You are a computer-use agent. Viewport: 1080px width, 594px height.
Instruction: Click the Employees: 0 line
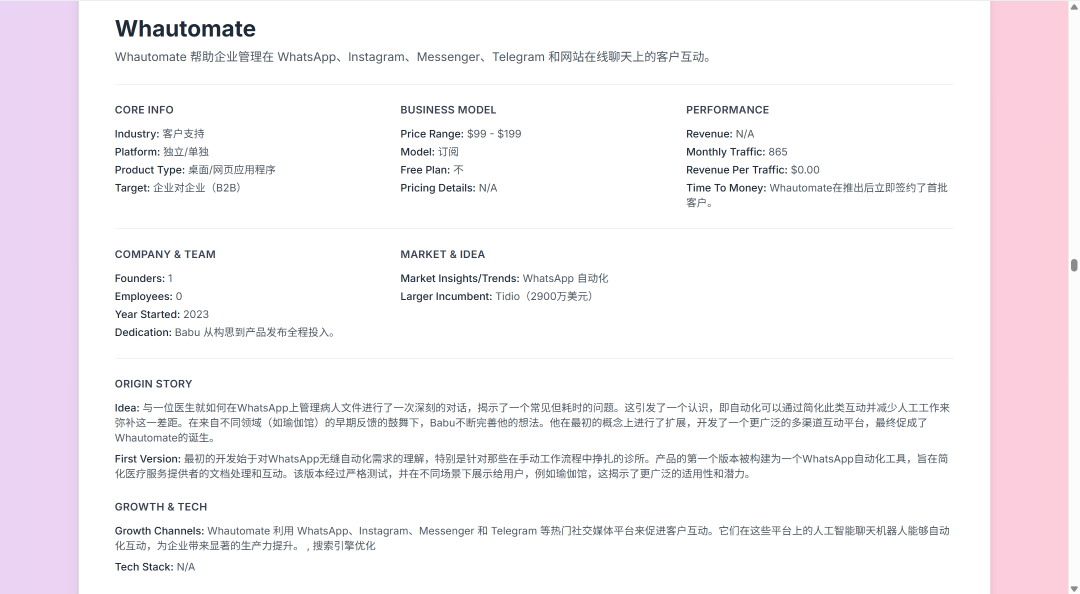tap(148, 296)
